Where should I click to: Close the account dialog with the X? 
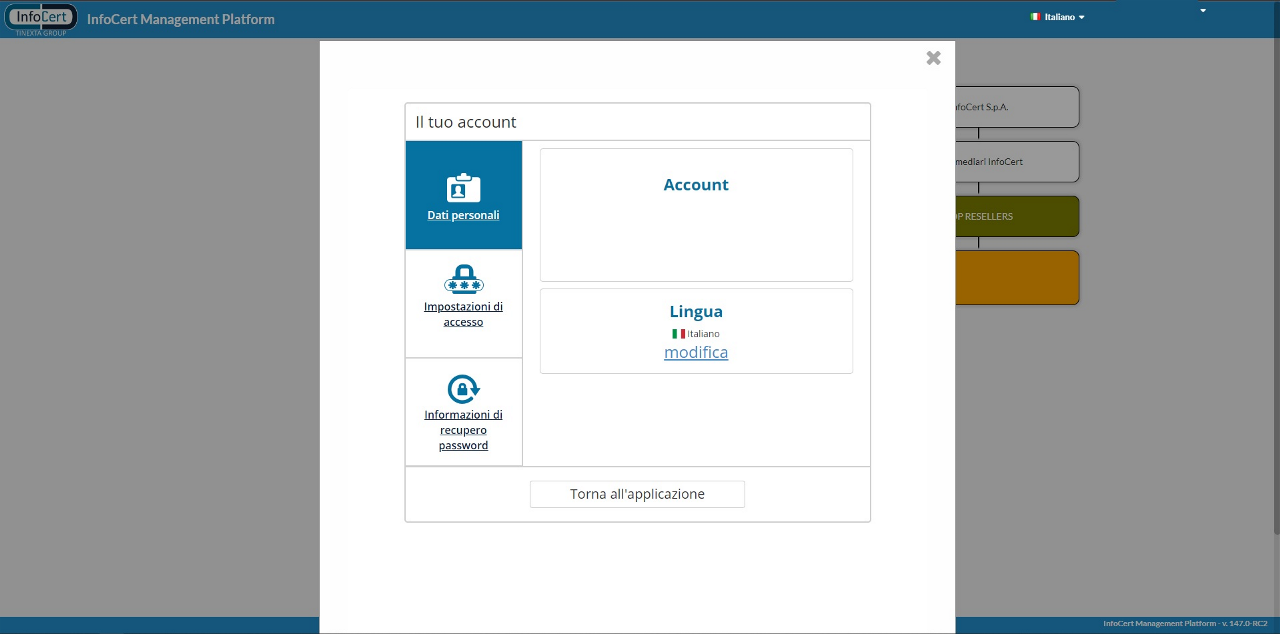pyautogui.click(x=933, y=58)
